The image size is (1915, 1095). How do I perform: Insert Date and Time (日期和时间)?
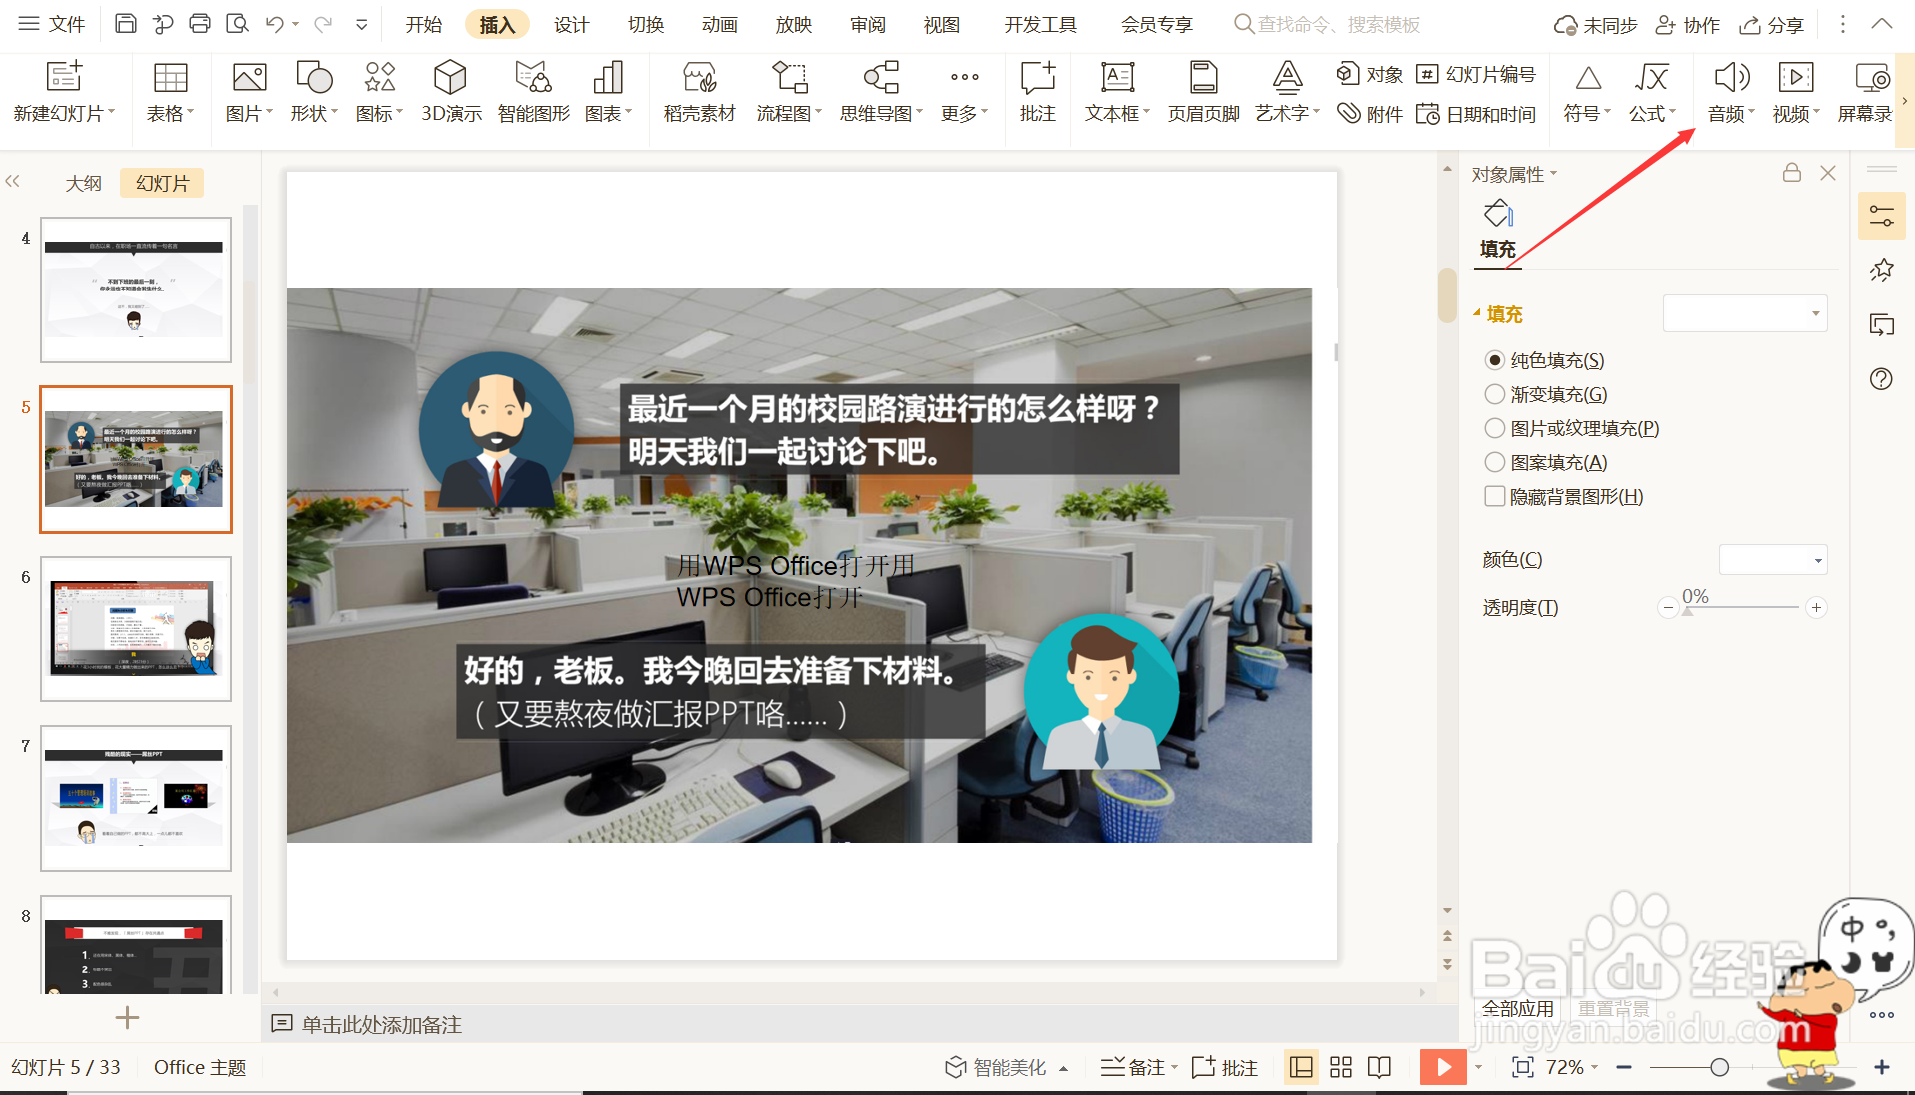1476,114
